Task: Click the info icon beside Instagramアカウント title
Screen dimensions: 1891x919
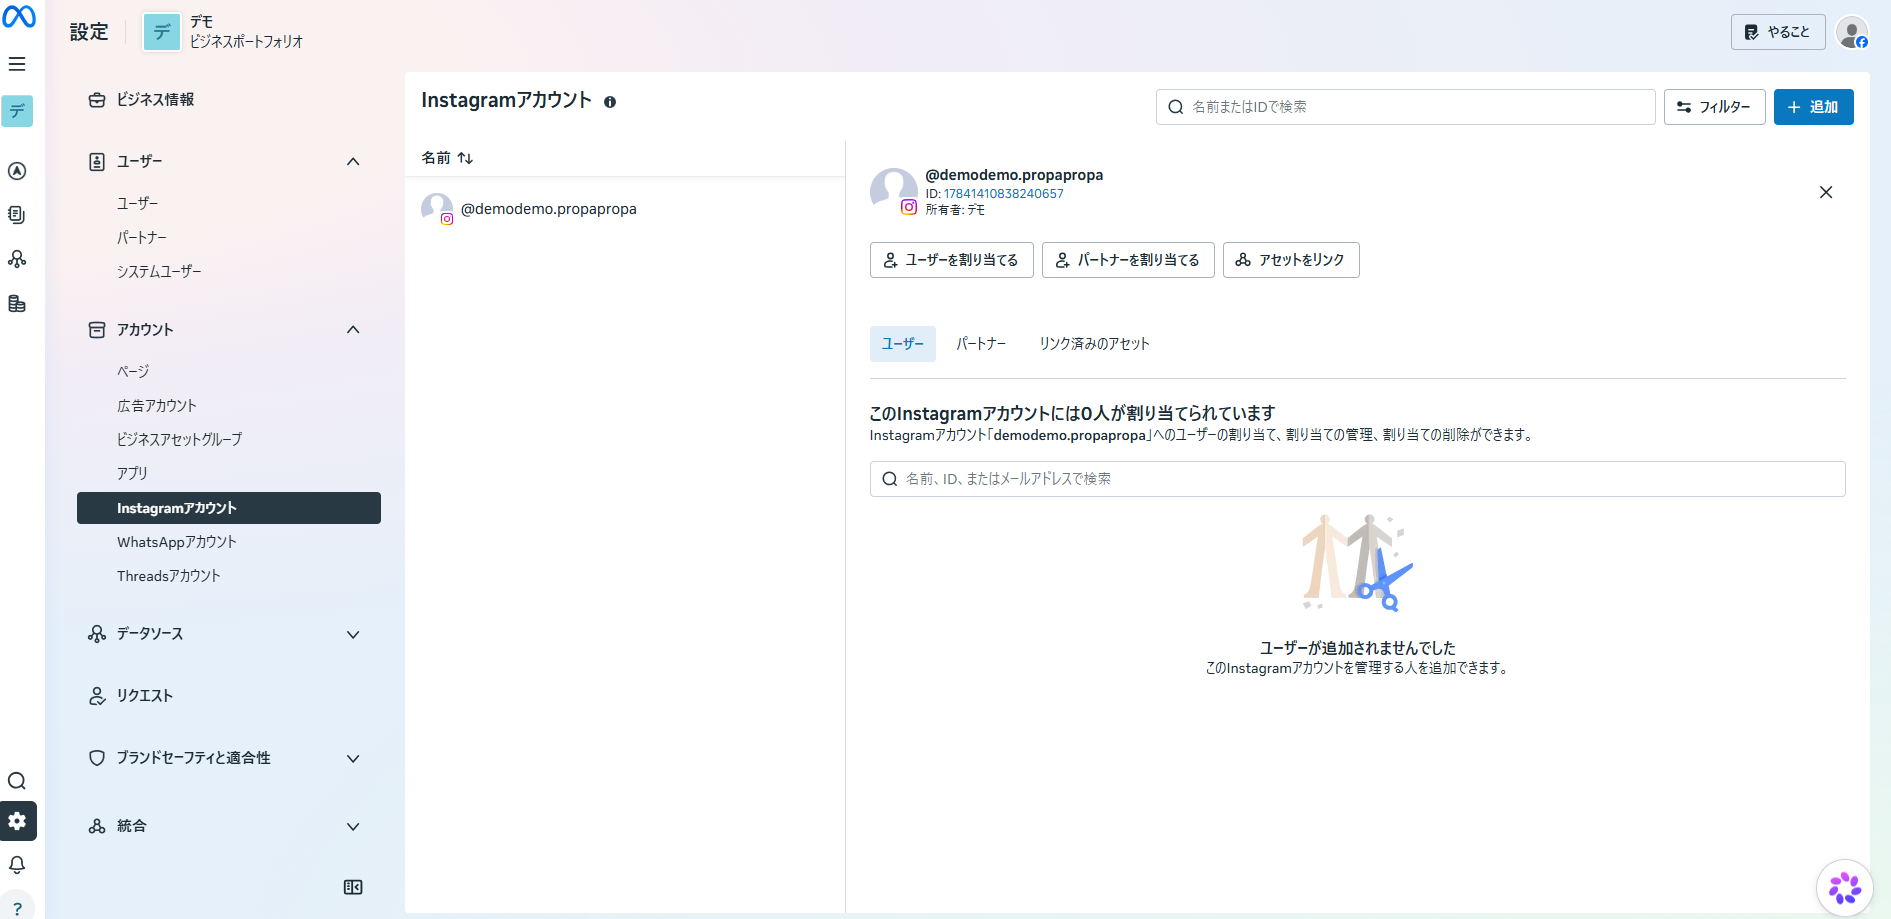Action: click(x=610, y=102)
